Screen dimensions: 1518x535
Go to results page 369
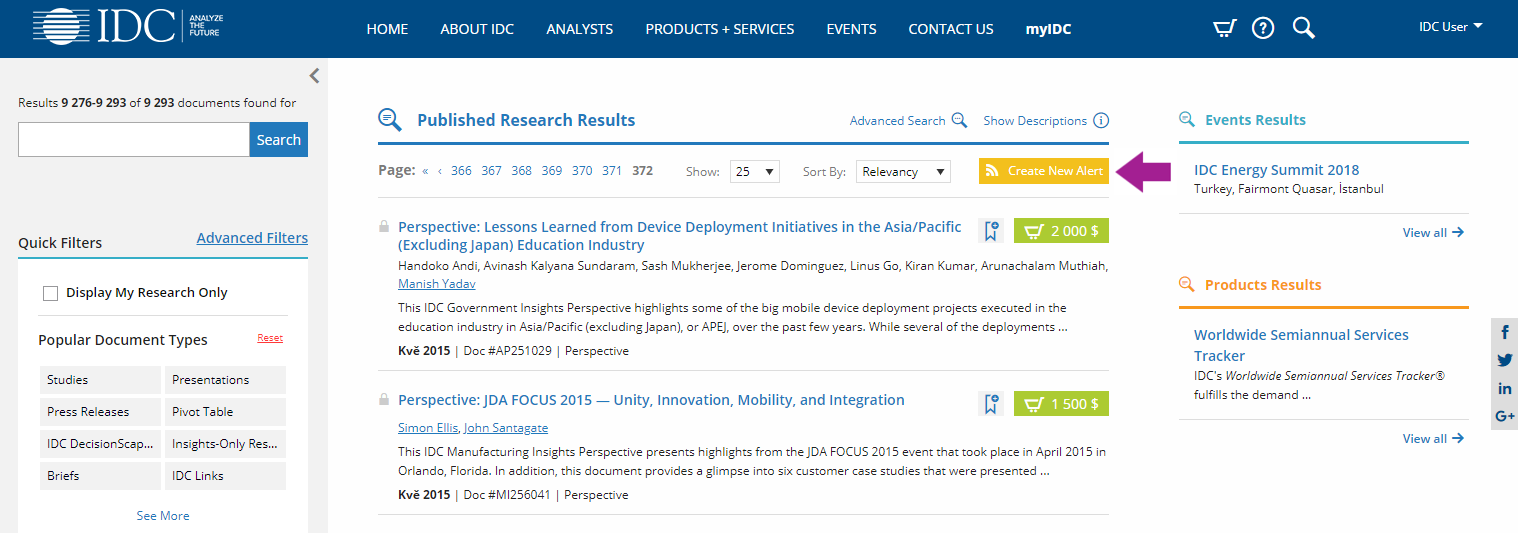[x=552, y=171]
